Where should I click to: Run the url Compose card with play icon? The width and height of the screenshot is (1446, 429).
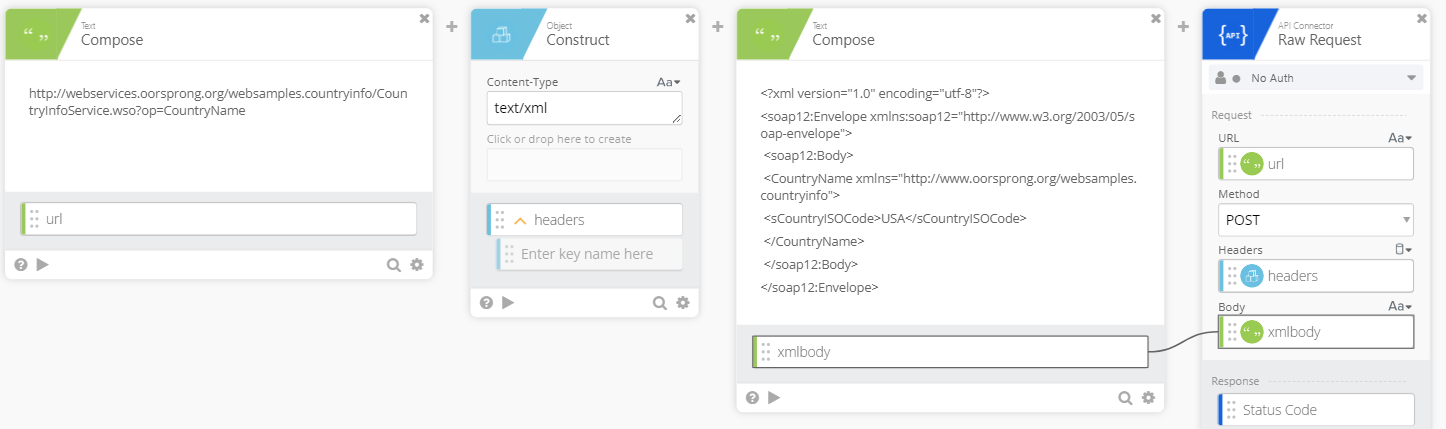[x=42, y=265]
